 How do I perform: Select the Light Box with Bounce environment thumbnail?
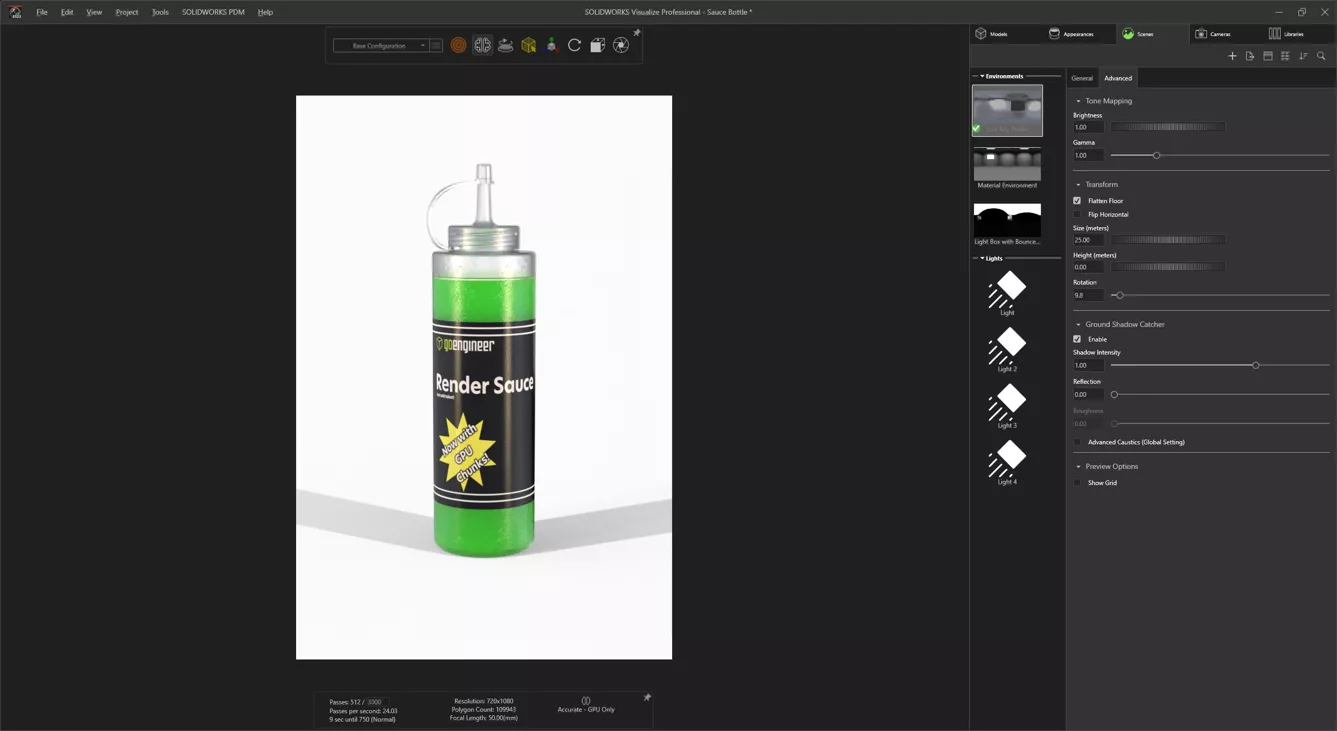point(1007,220)
